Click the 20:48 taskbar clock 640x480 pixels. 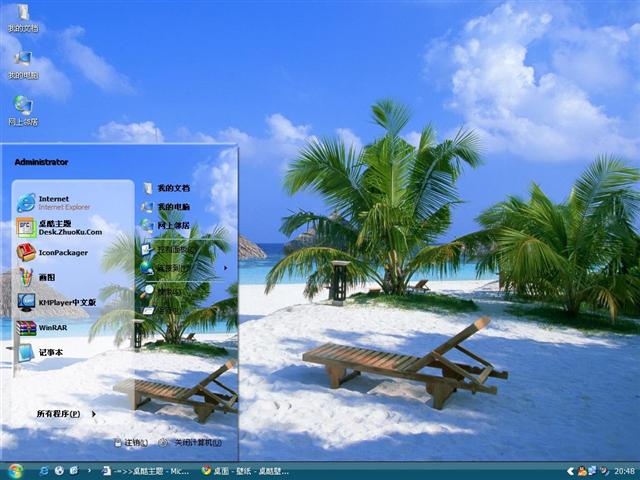pos(624,472)
